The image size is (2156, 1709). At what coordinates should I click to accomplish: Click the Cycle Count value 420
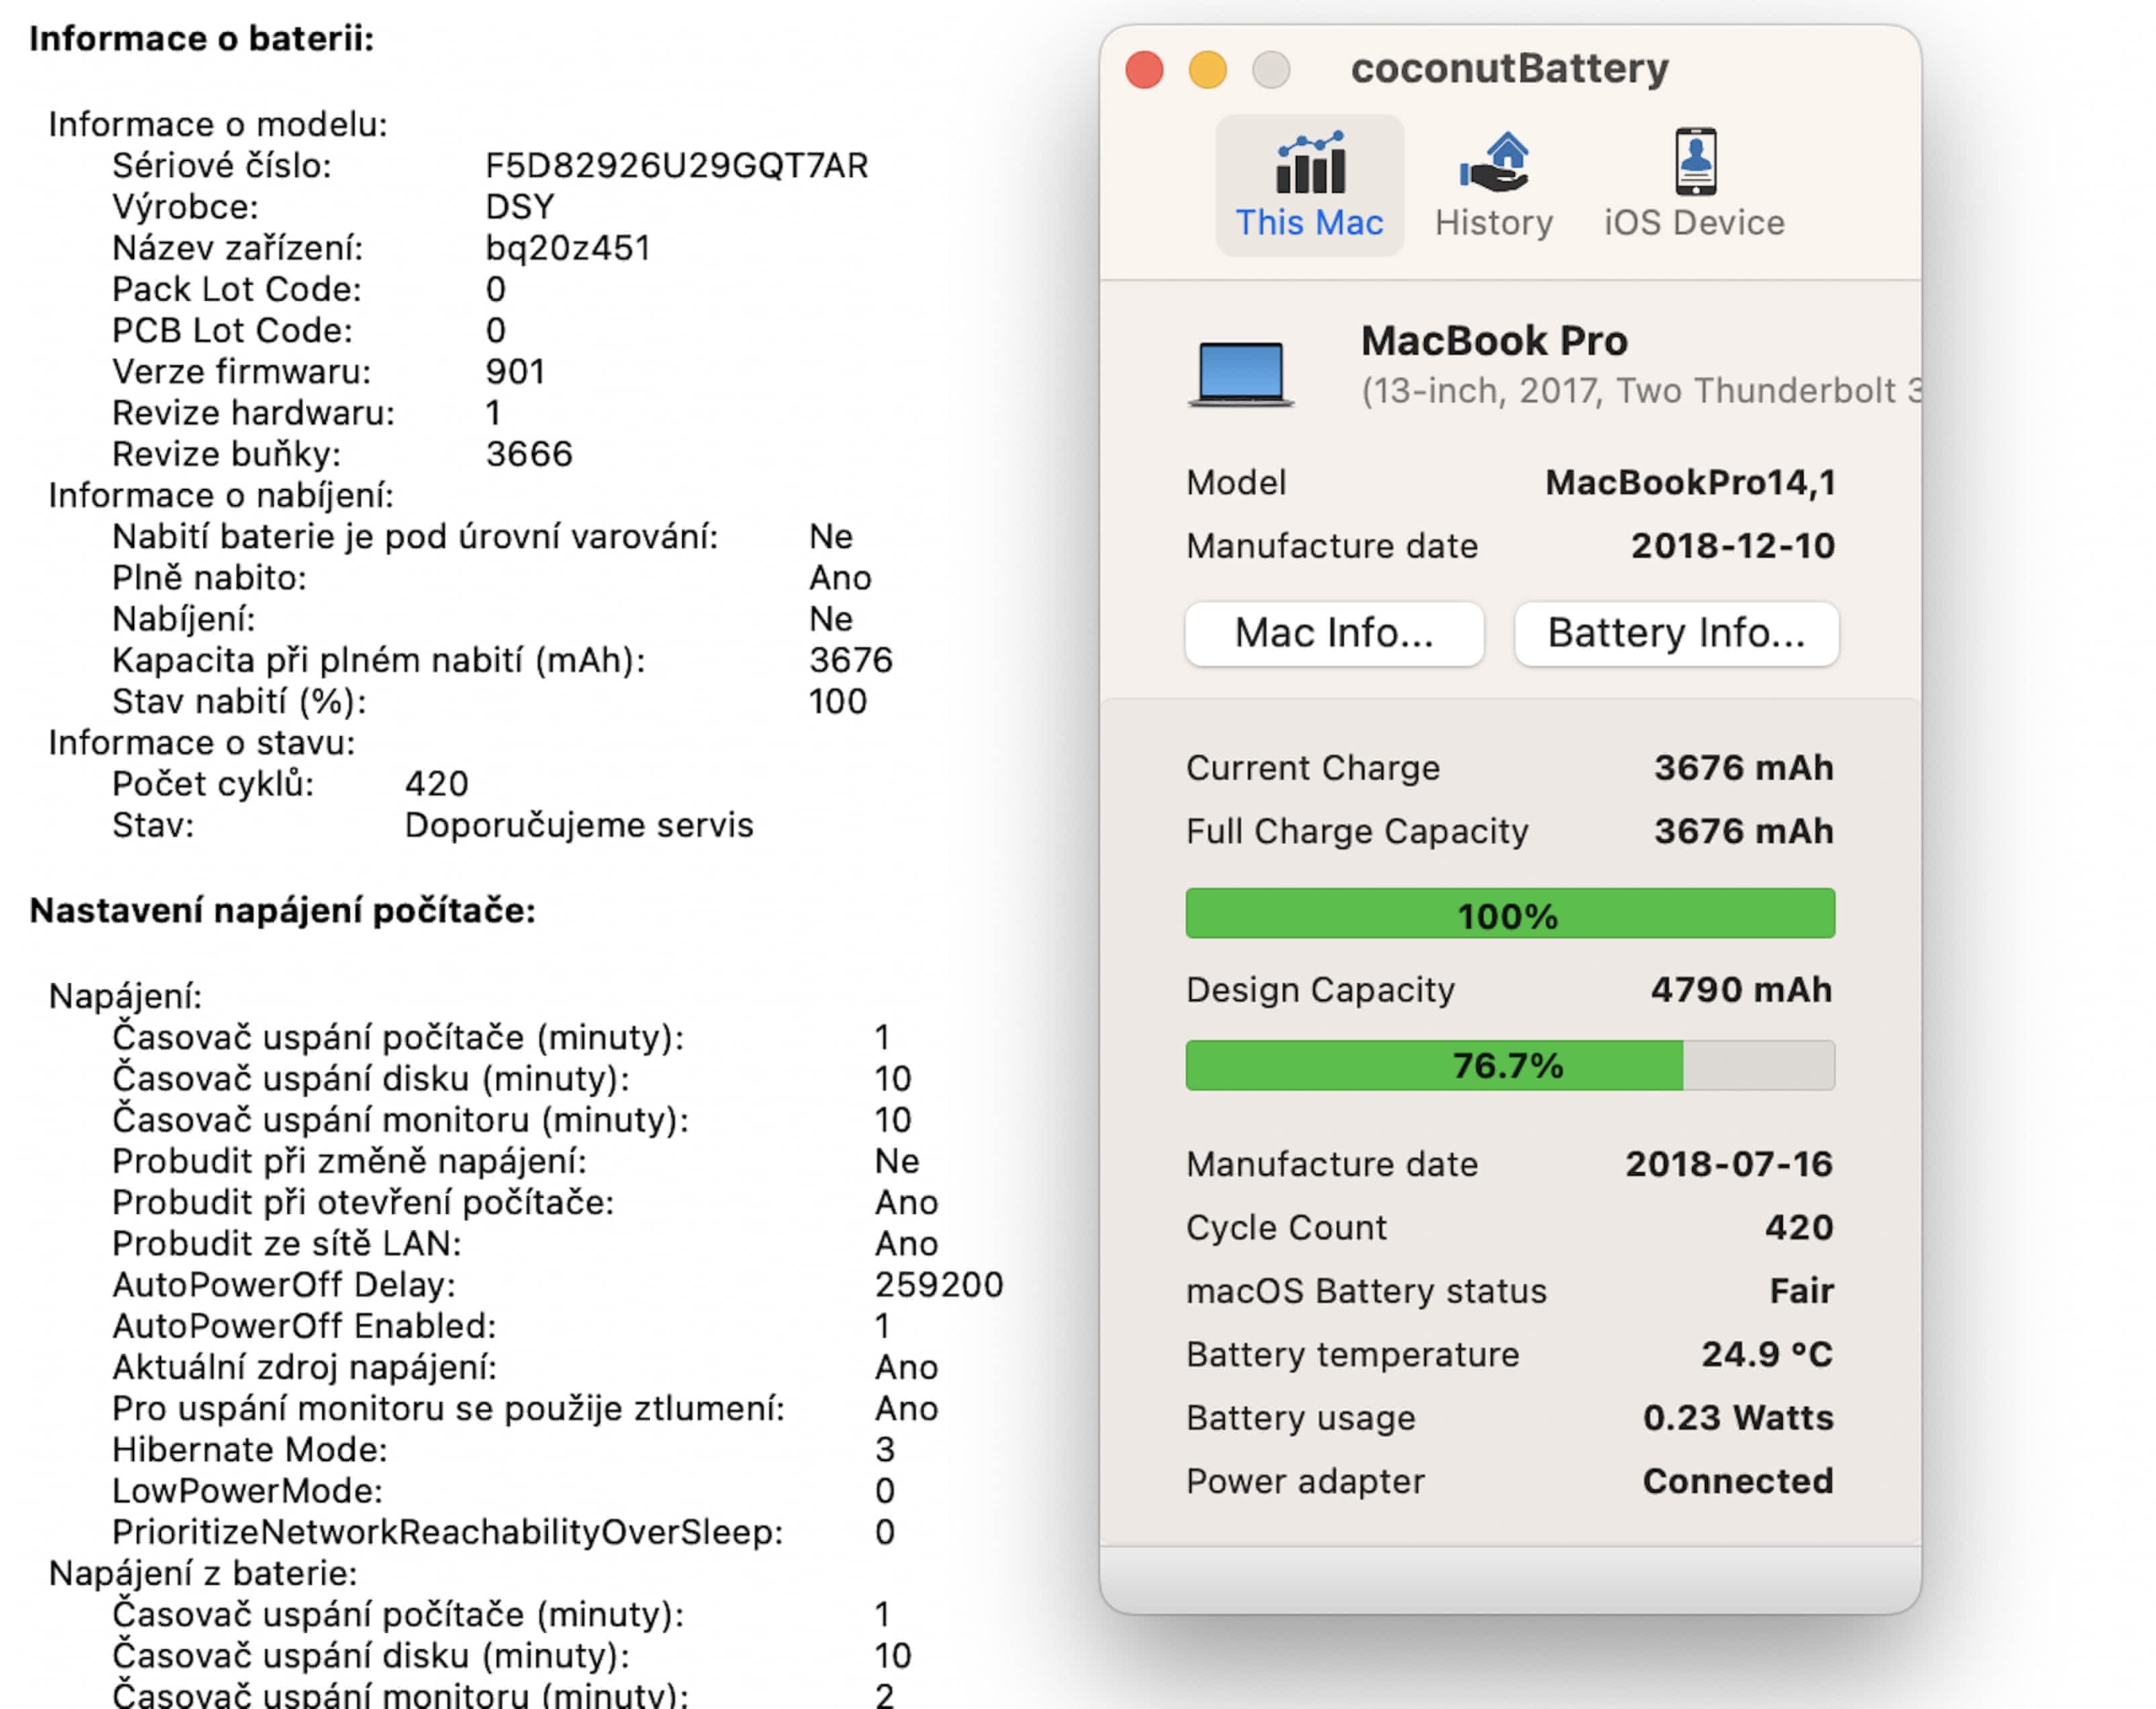tap(1798, 1227)
